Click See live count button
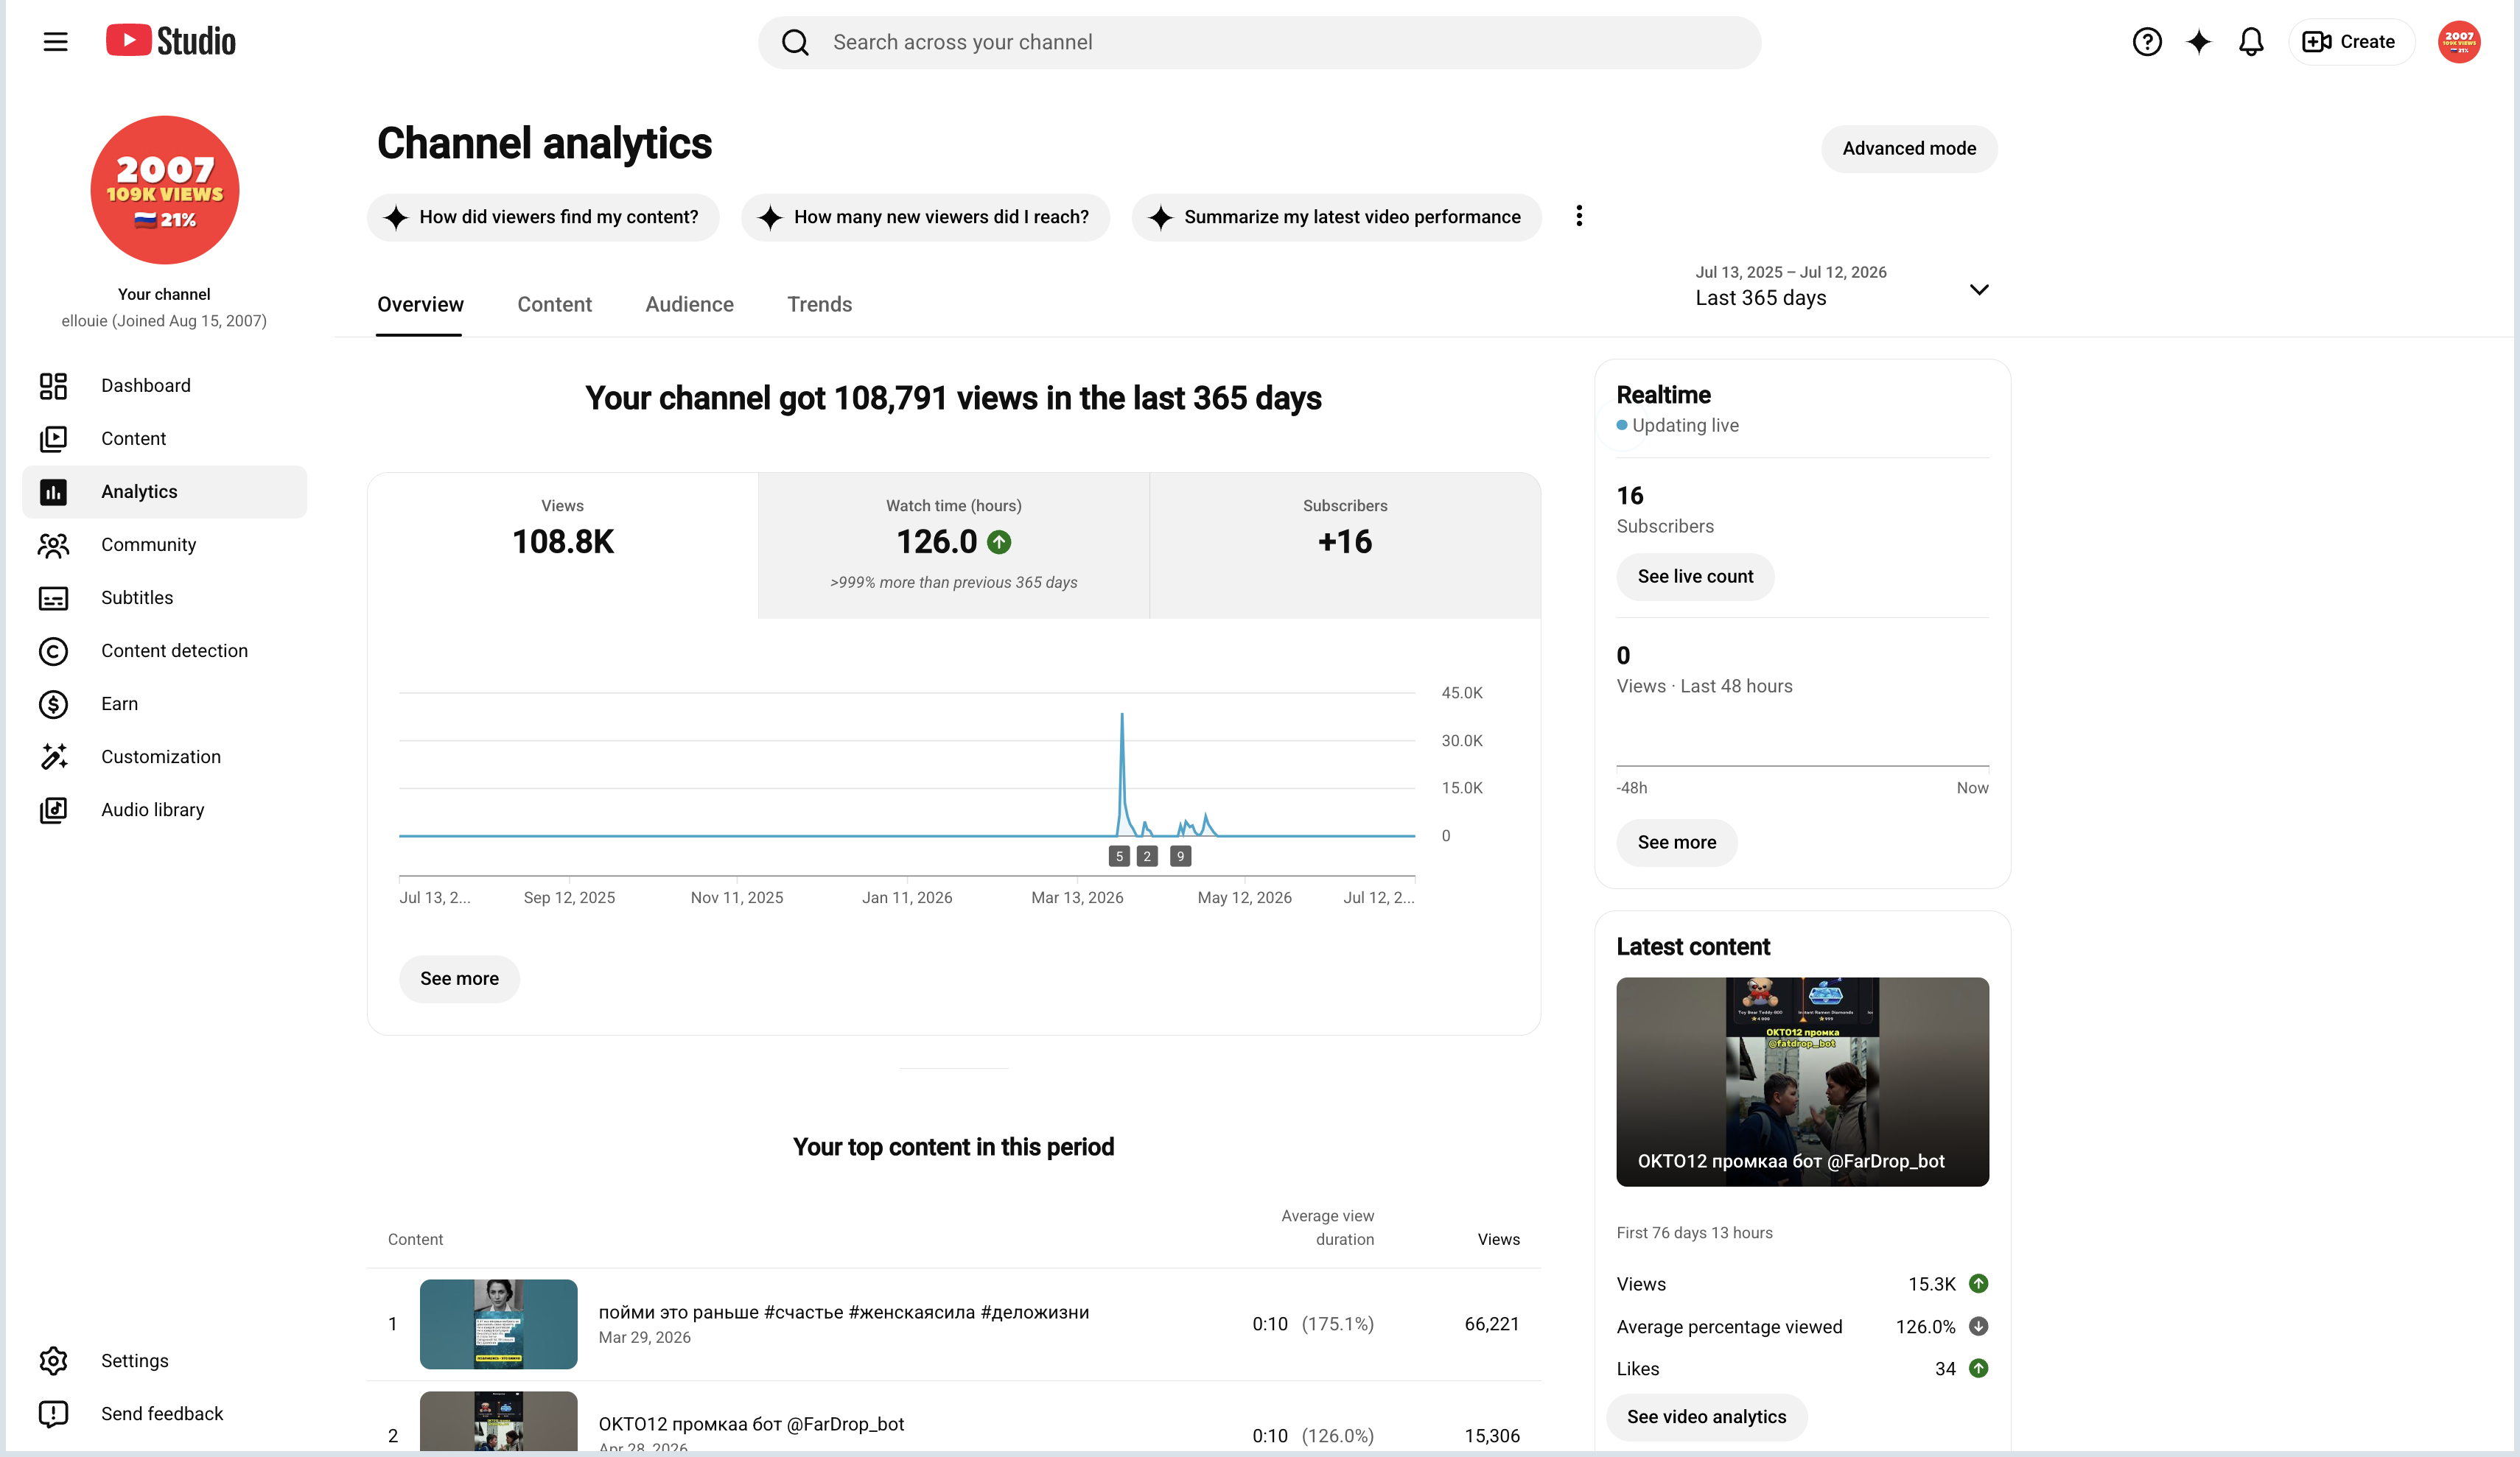 tap(1695, 577)
